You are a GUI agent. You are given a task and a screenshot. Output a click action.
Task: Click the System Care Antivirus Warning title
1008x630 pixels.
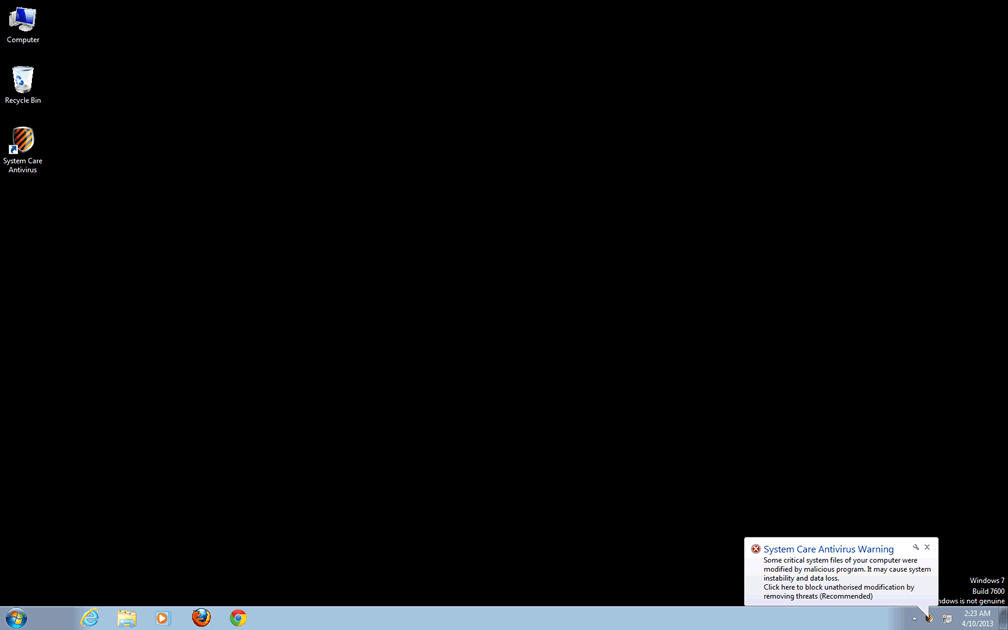(x=828, y=549)
